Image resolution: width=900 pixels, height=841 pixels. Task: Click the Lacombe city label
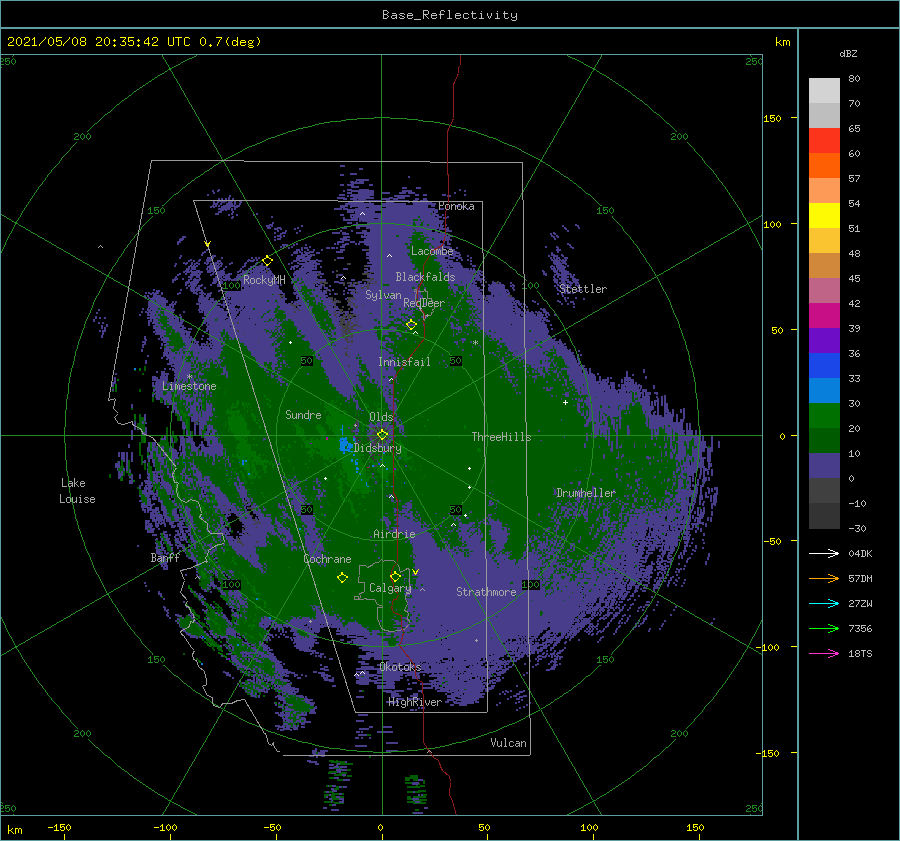432,251
